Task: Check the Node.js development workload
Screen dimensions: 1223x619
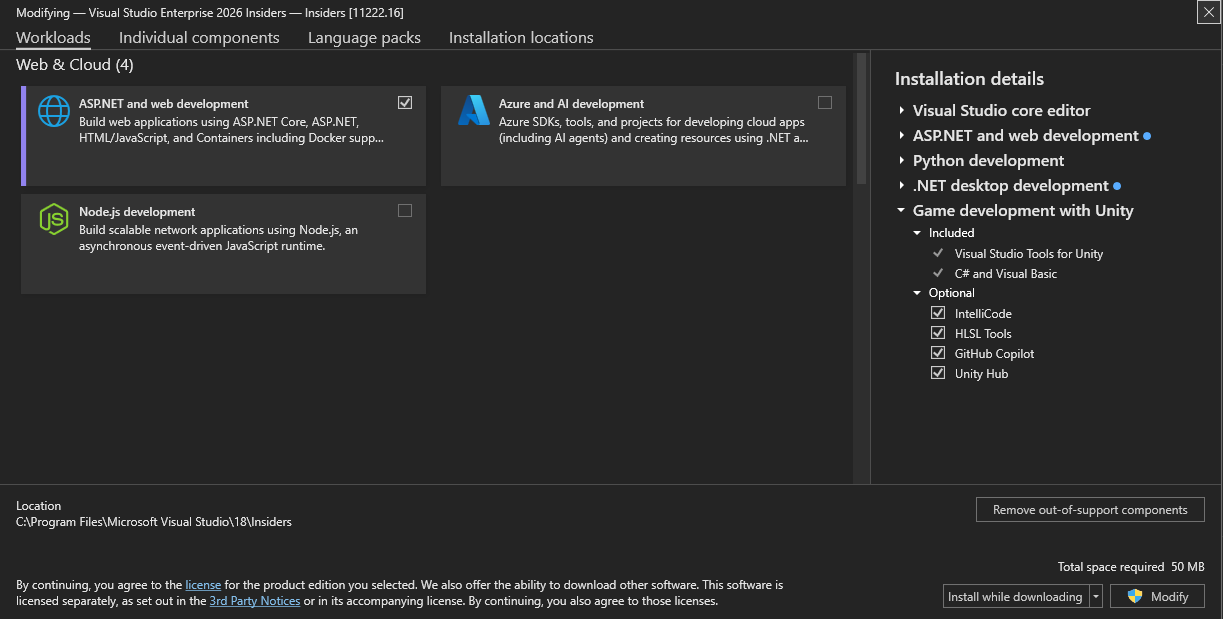Action: pyautogui.click(x=405, y=210)
